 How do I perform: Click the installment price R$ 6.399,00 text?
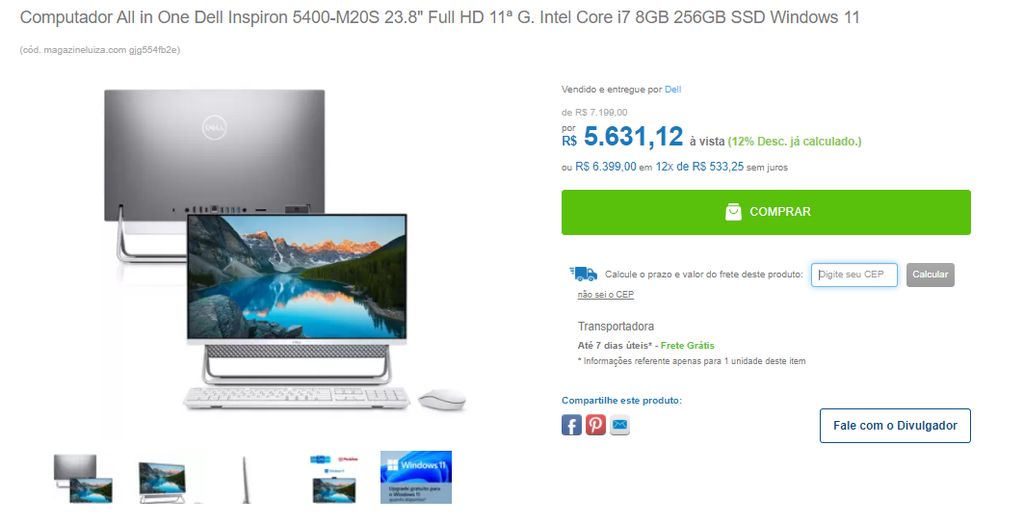605,167
